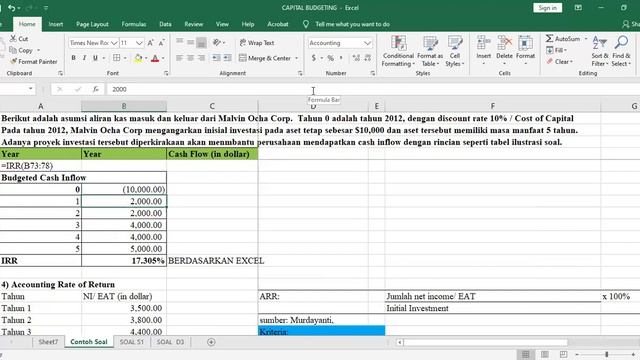Viewport: 640px width, 360px height.
Task: Click the Undo arrow in title bar
Action: pyautogui.click(x=11, y=8)
